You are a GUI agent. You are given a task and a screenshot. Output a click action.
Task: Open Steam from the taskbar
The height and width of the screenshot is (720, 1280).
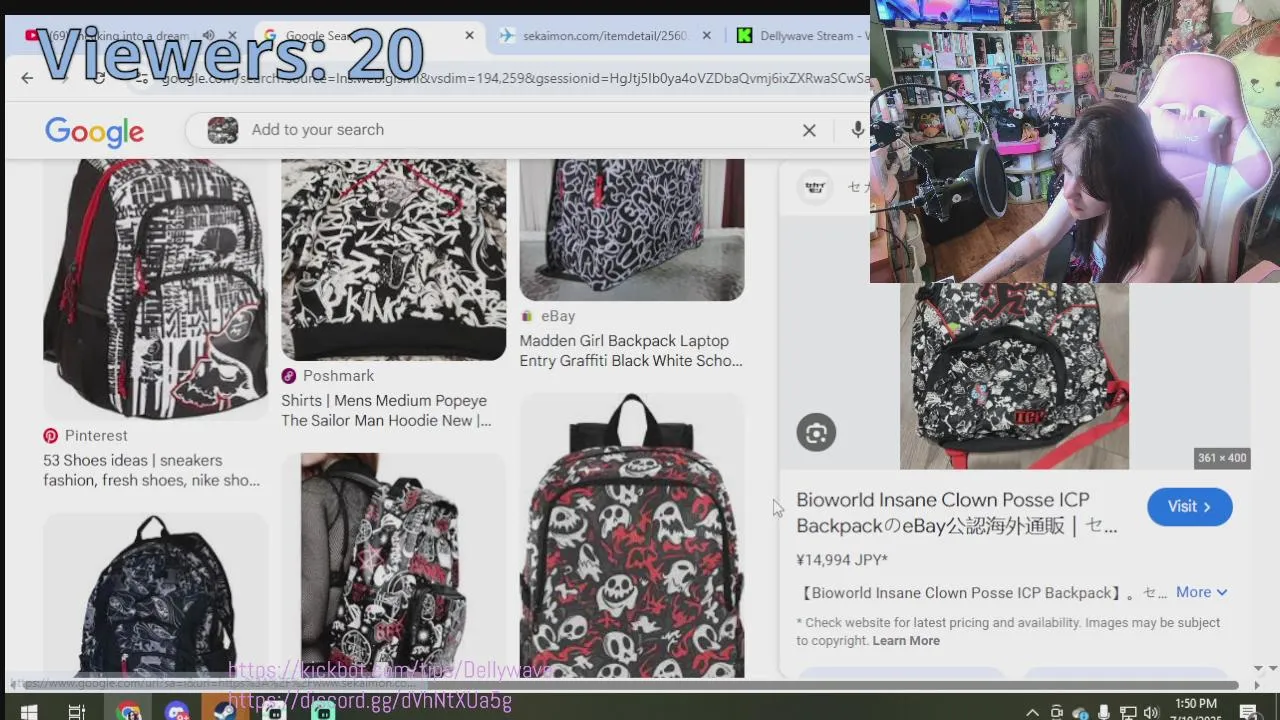click(225, 712)
